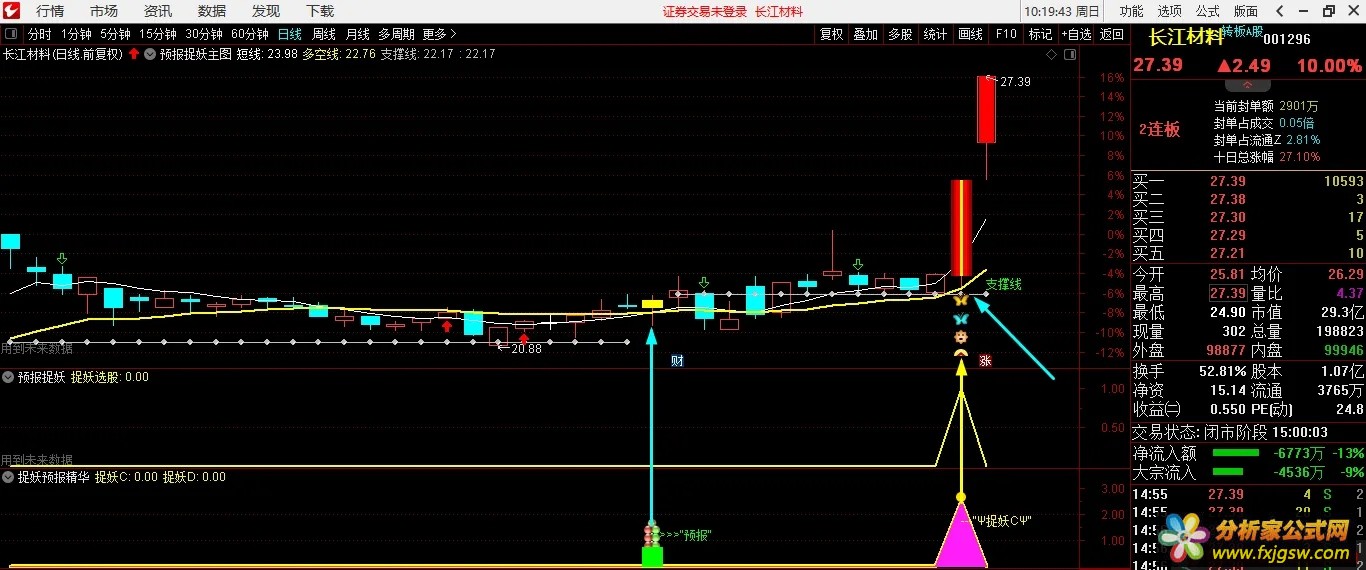Open the 版面 menu
1366x570 pixels.
point(1245,11)
